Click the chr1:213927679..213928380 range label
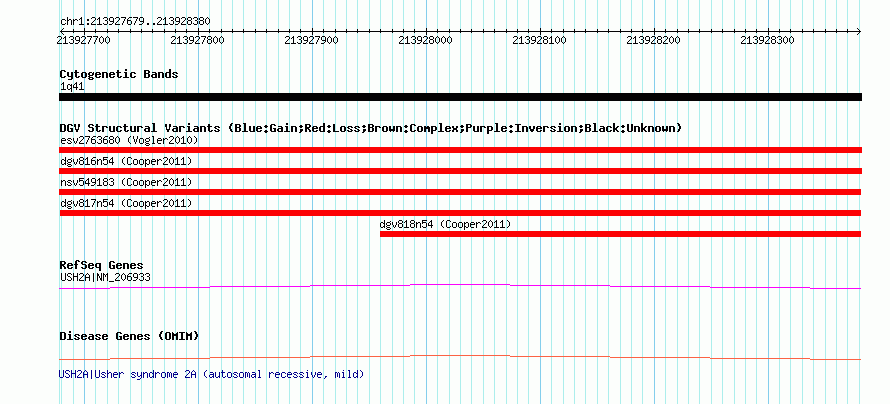Image resolution: width=890 pixels, height=404 pixels. (x=135, y=22)
